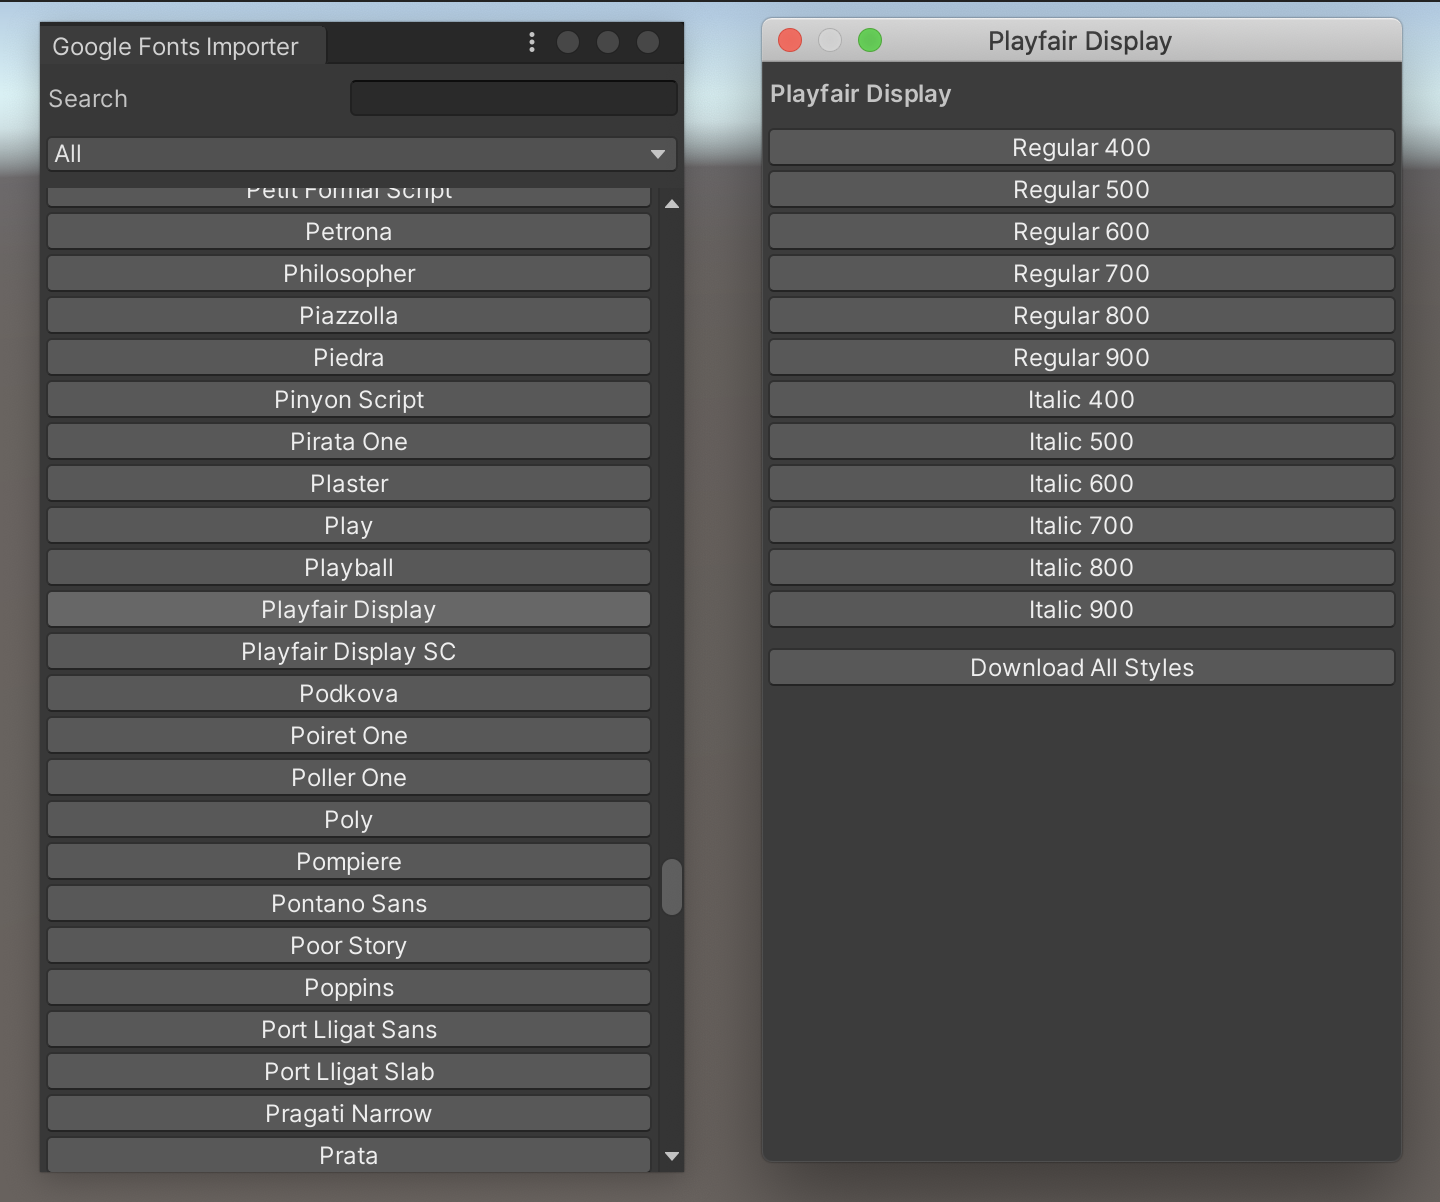Choose the Philosopher font

(x=349, y=274)
